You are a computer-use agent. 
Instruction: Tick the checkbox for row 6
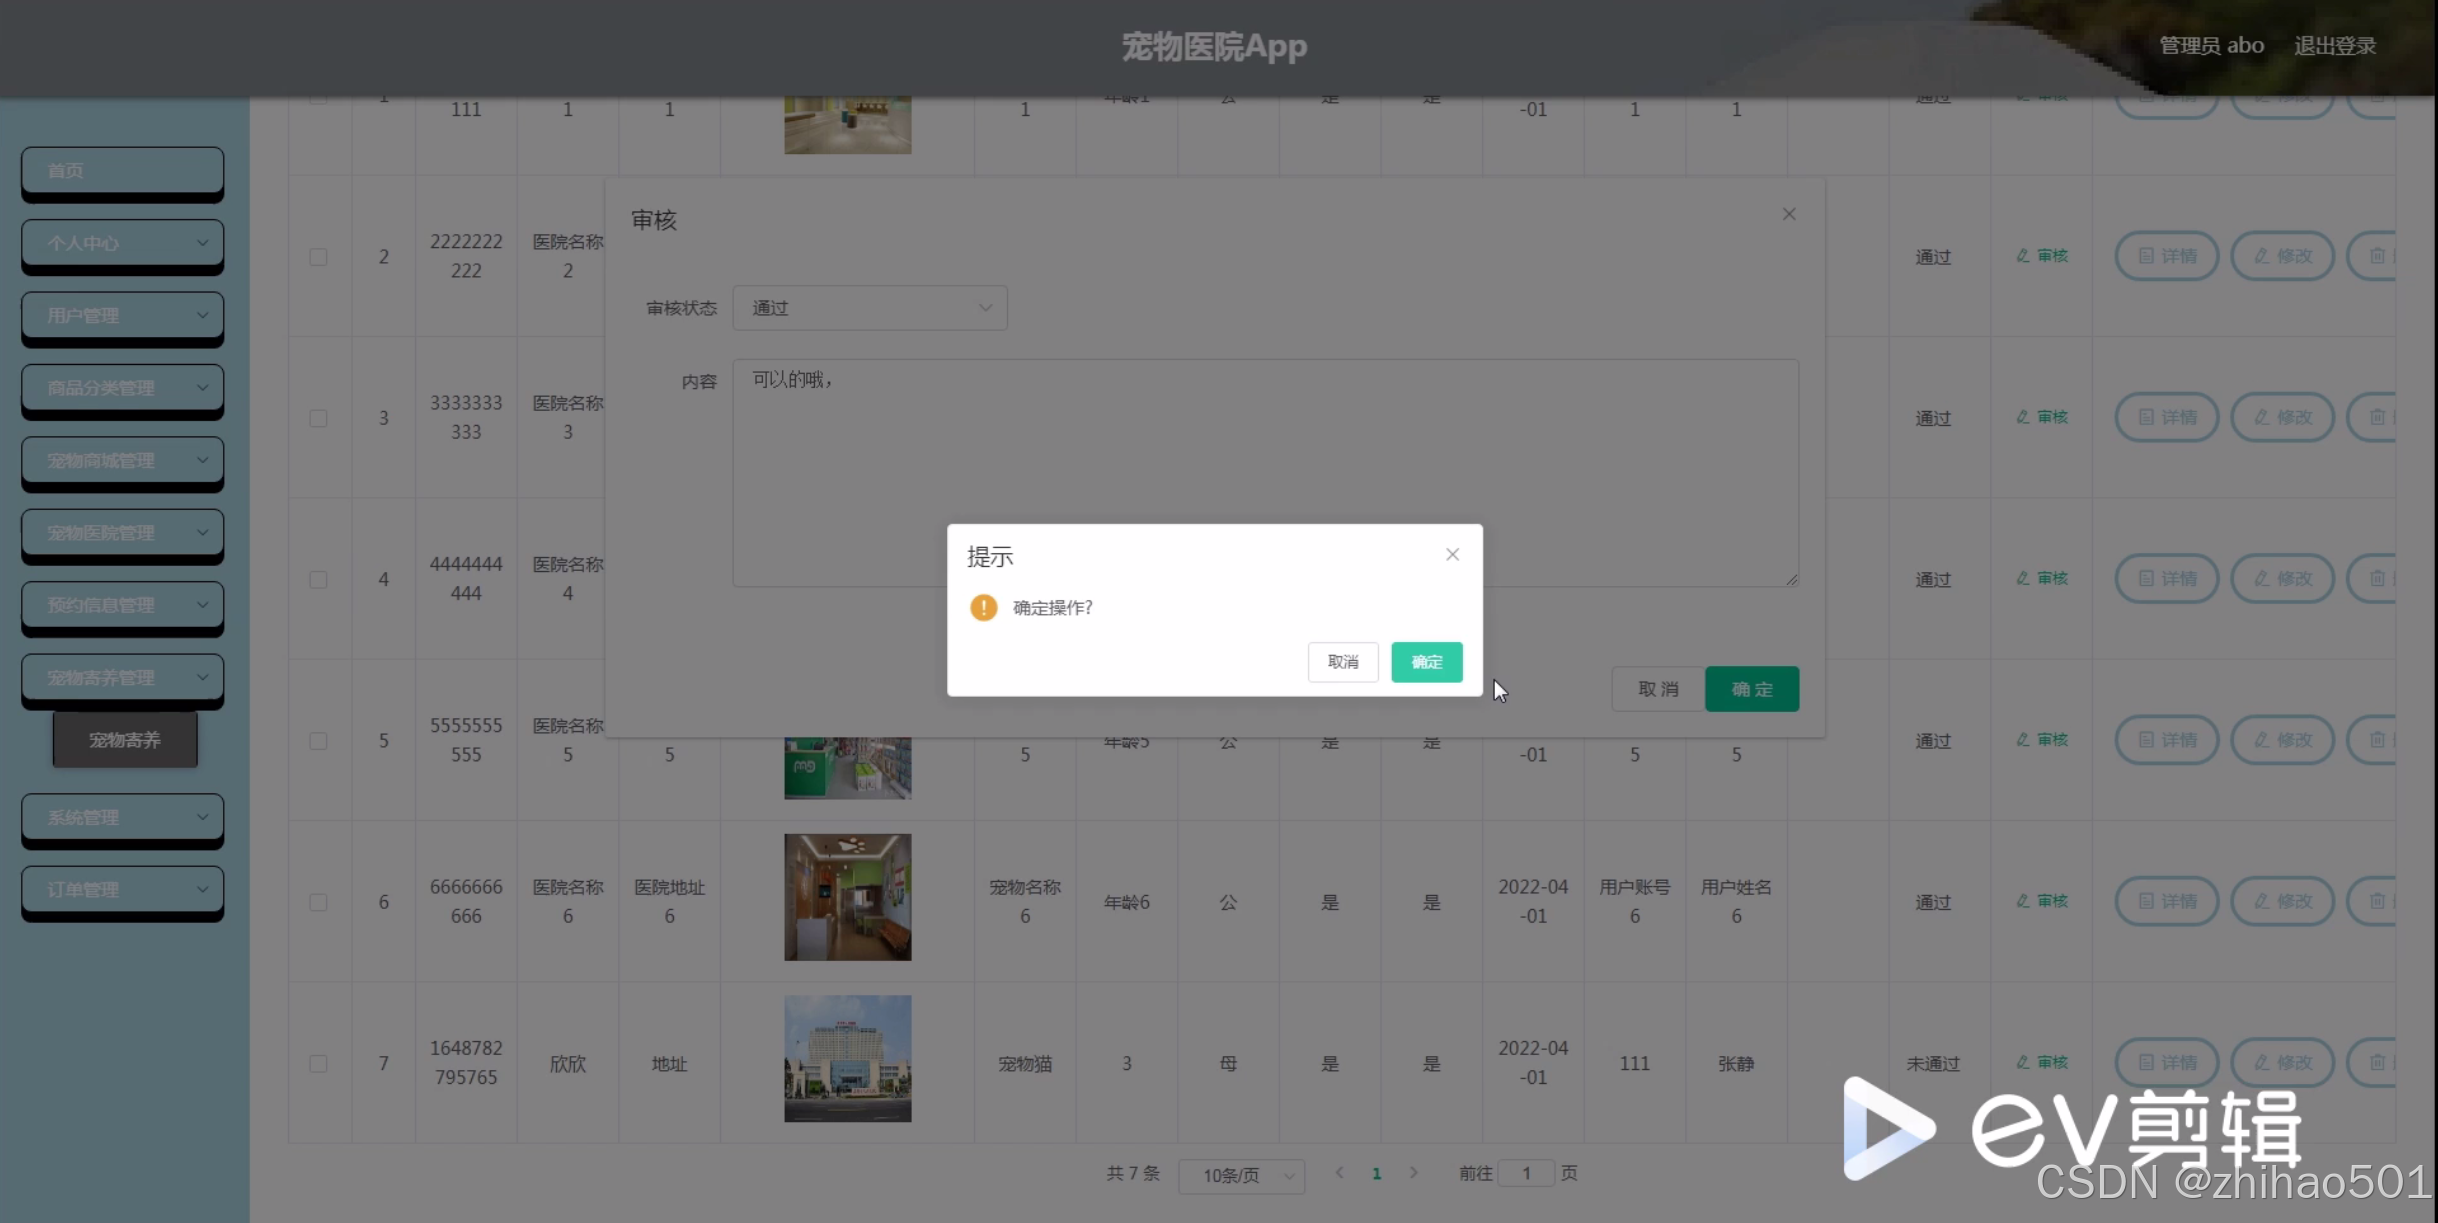[x=318, y=902]
